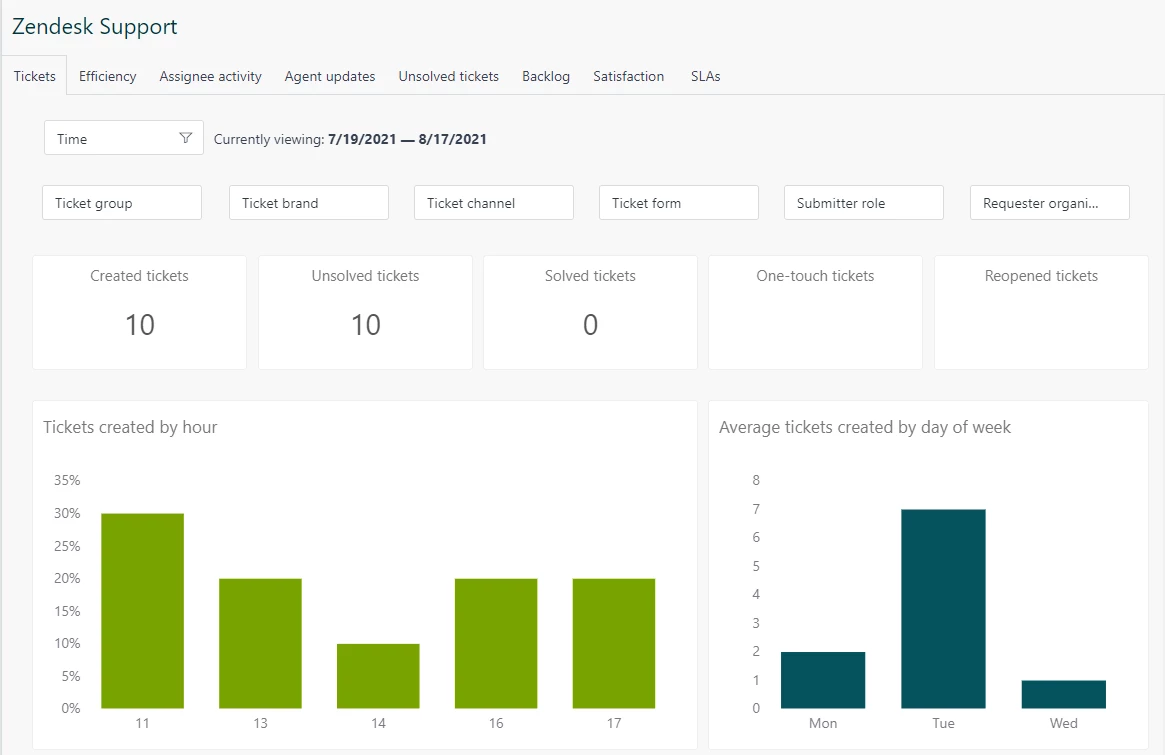Open the Satisfaction tab
Viewport: 1165px width, 755px height.
[x=629, y=76]
